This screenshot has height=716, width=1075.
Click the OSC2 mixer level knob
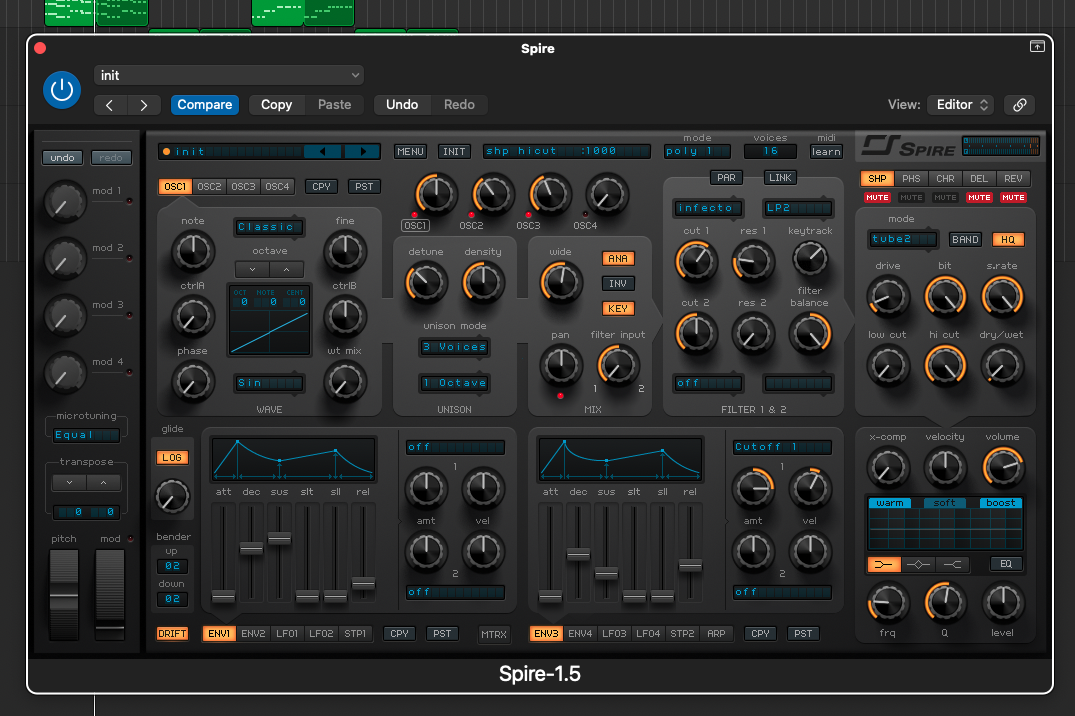(x=493, y=194)
